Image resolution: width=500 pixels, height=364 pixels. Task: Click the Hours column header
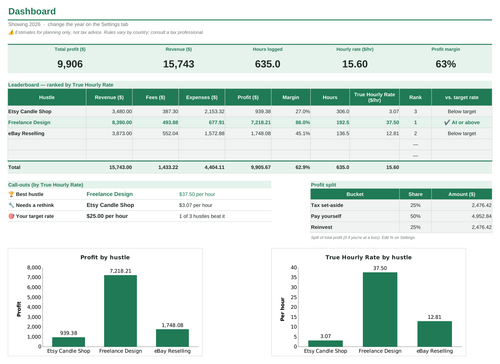tap(330, 97)
